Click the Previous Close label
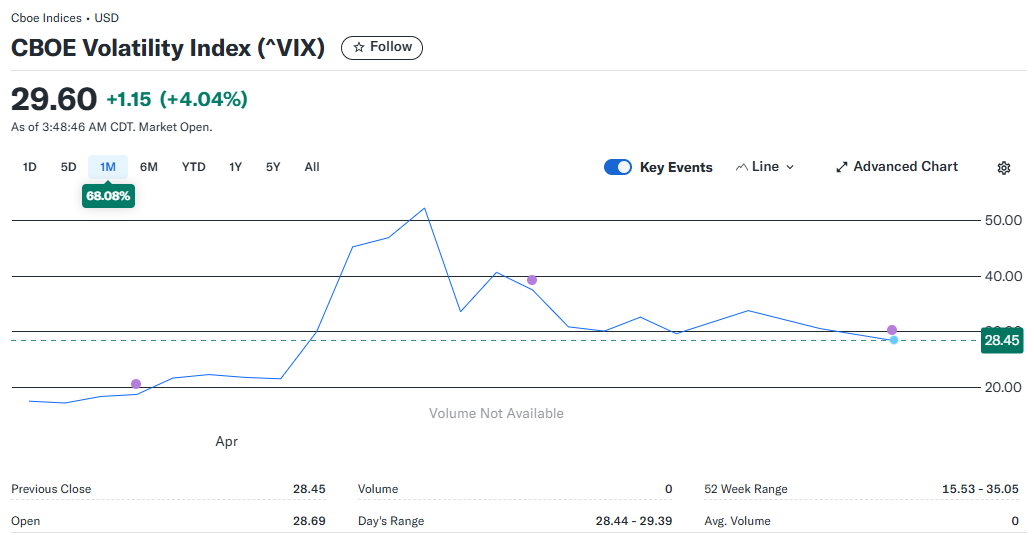 (51, 489)
